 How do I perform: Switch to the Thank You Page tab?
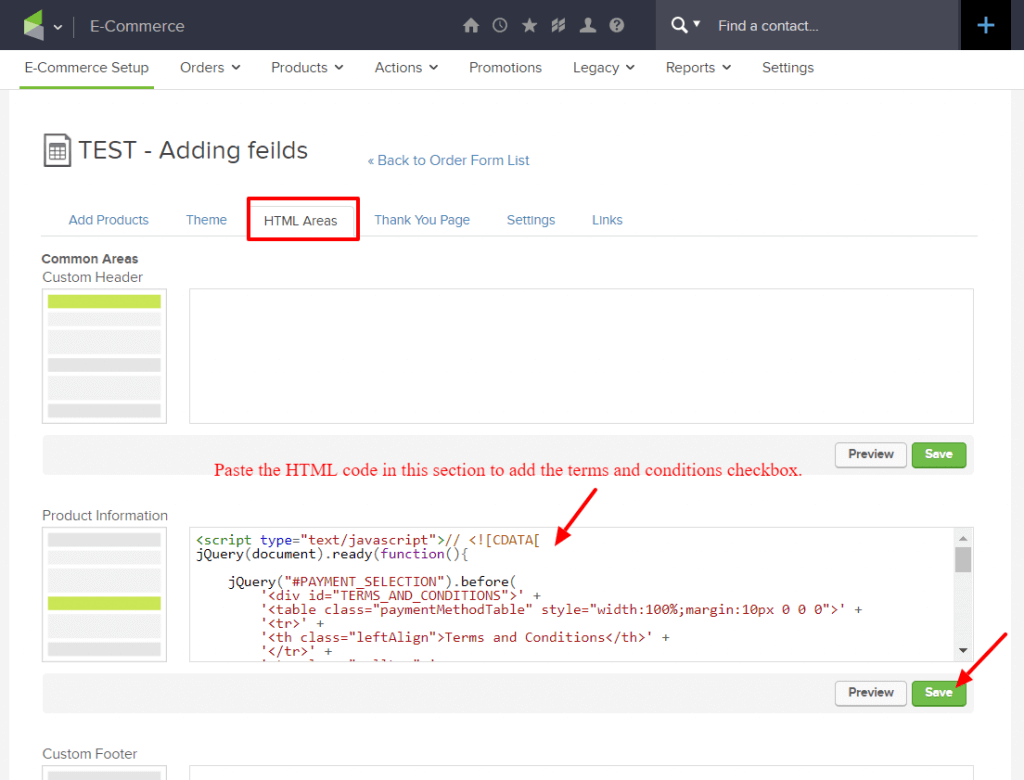point(422,220)
